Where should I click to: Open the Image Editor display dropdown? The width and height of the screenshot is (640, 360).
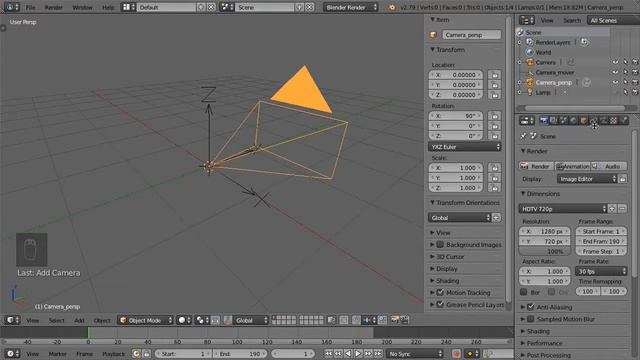pos(587,179)
